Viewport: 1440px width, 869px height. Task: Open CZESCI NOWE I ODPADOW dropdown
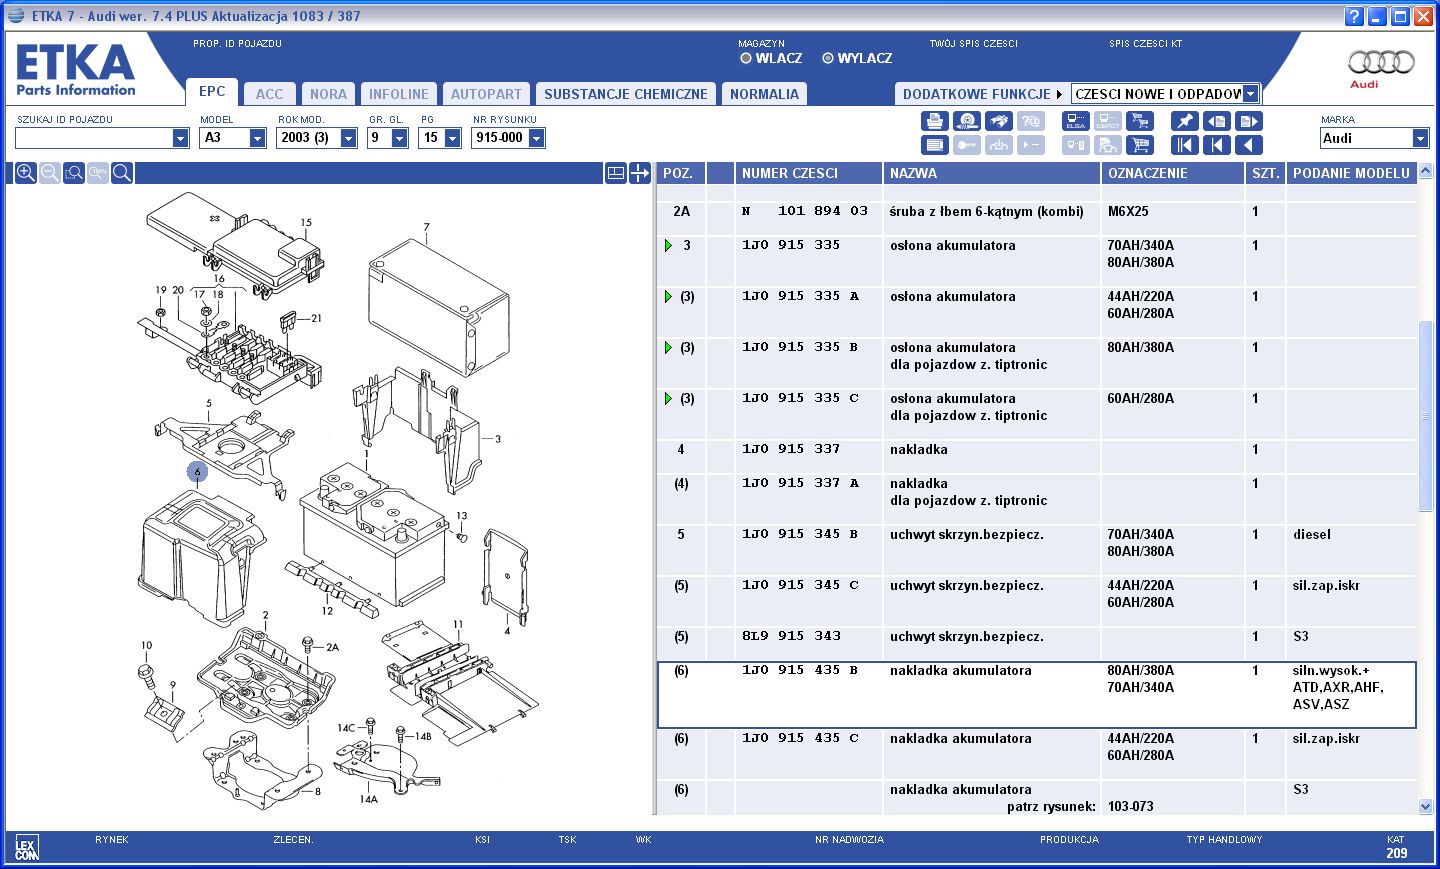point(1250,93)
